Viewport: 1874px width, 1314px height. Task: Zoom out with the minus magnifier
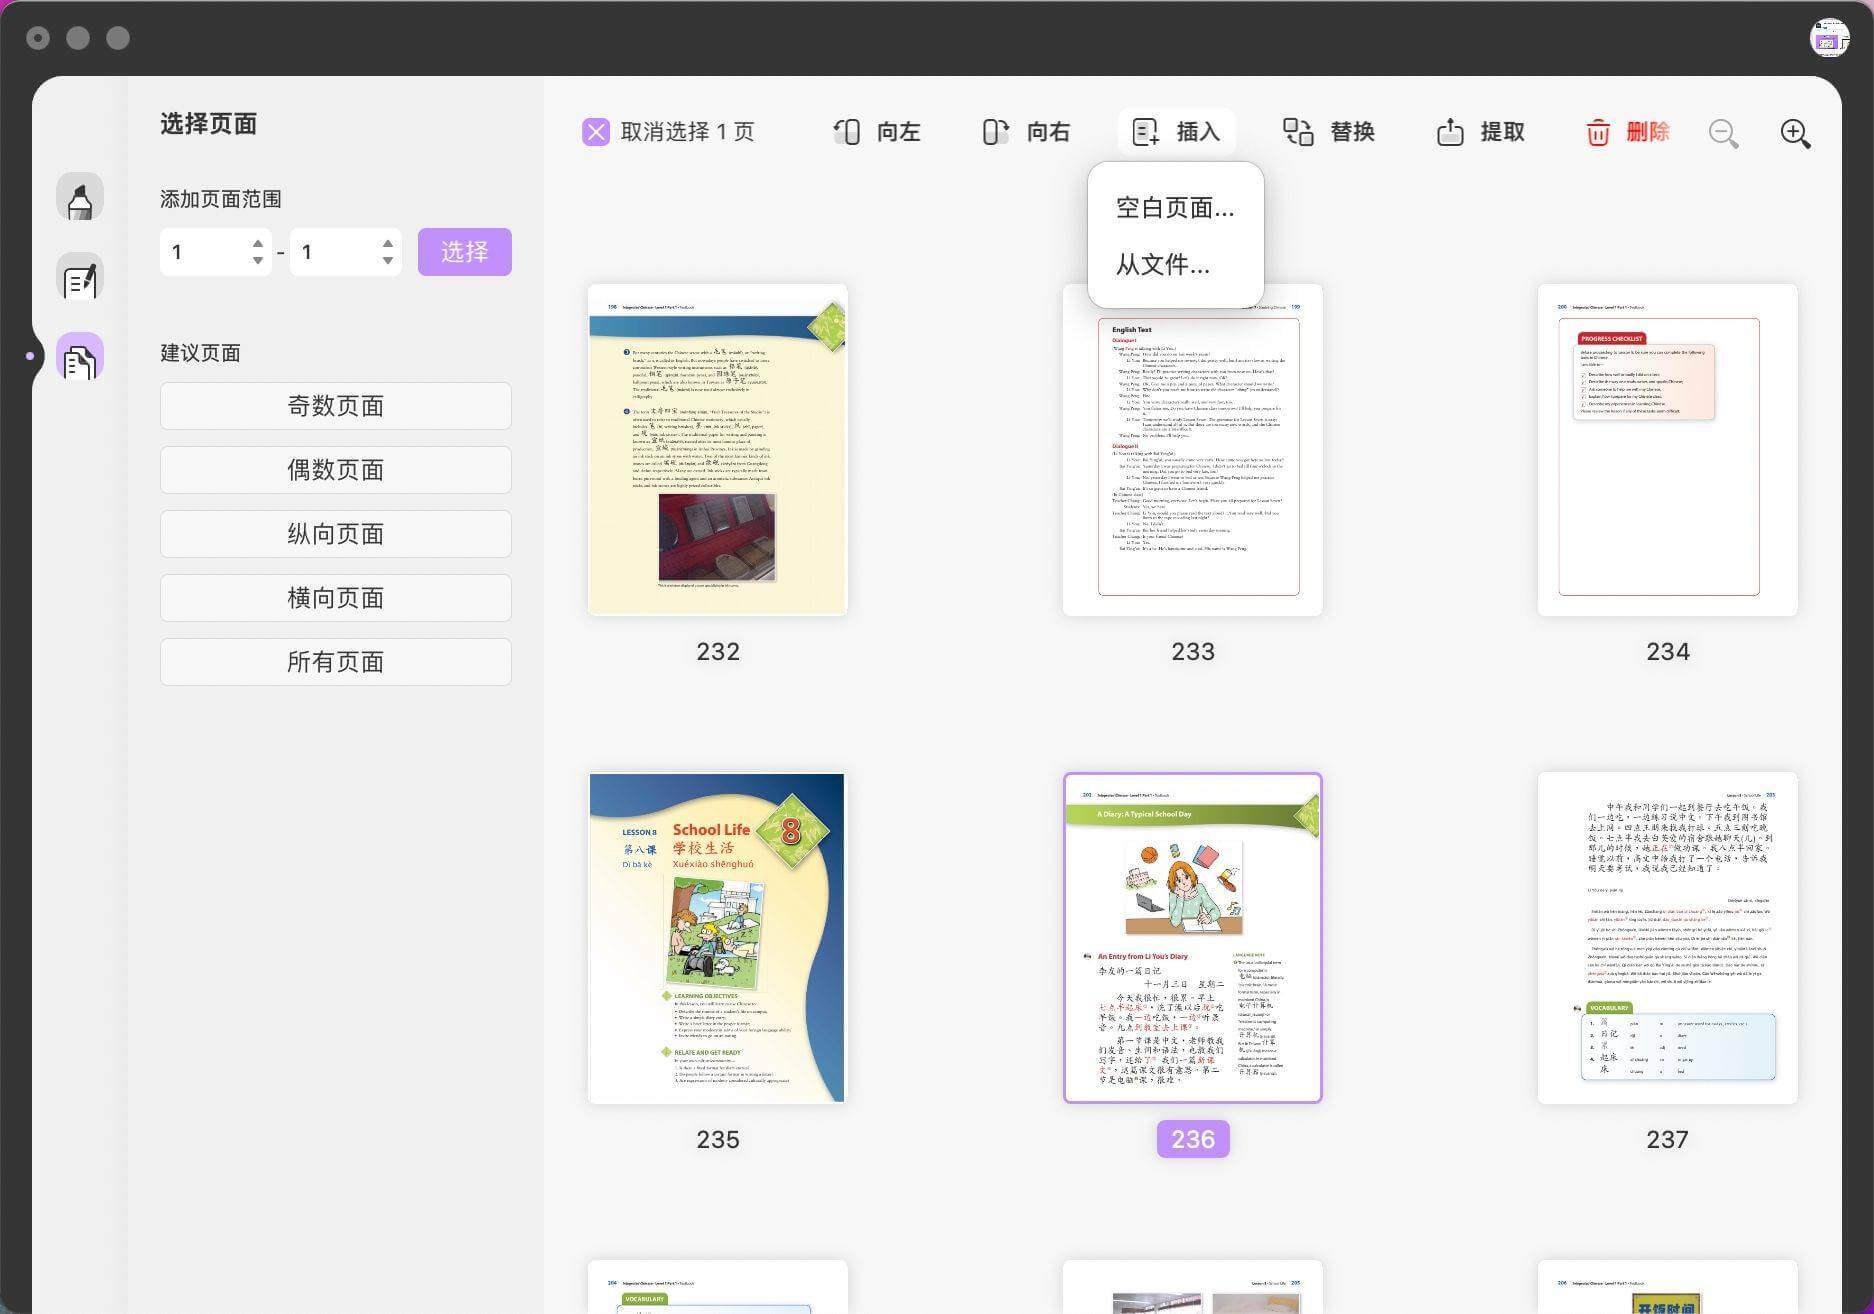pos(1724,134)
